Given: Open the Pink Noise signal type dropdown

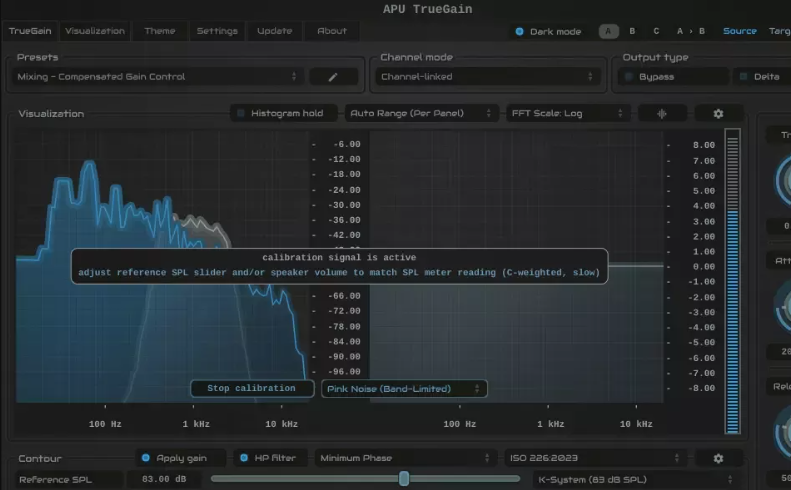Looking at the screenshot, I should point(404,388).
